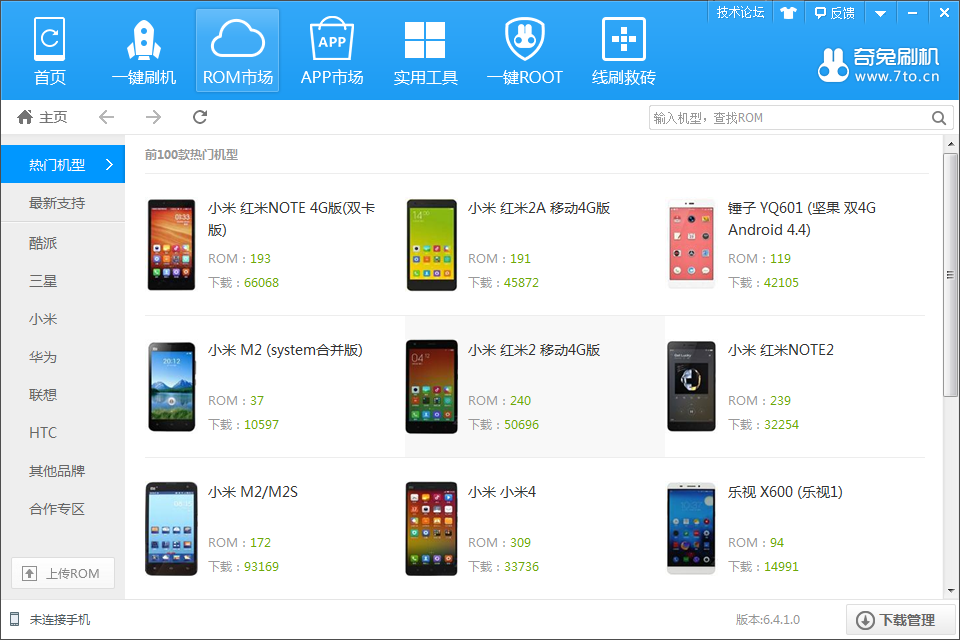Image resolution: width=960 pixels, height=640 pixels.
Task: Click the search magnifier icon
Action: coord(939,118)
